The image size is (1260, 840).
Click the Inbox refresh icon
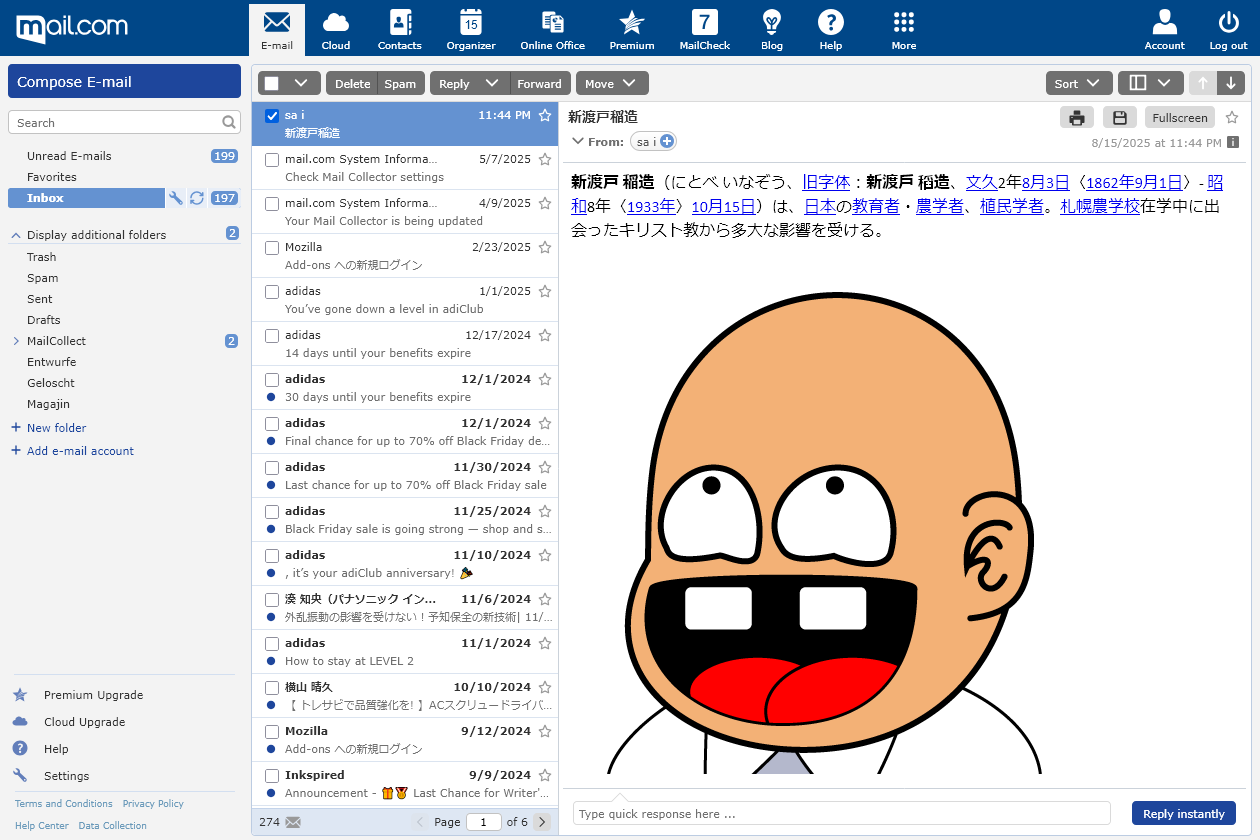(x=197, y=198)
